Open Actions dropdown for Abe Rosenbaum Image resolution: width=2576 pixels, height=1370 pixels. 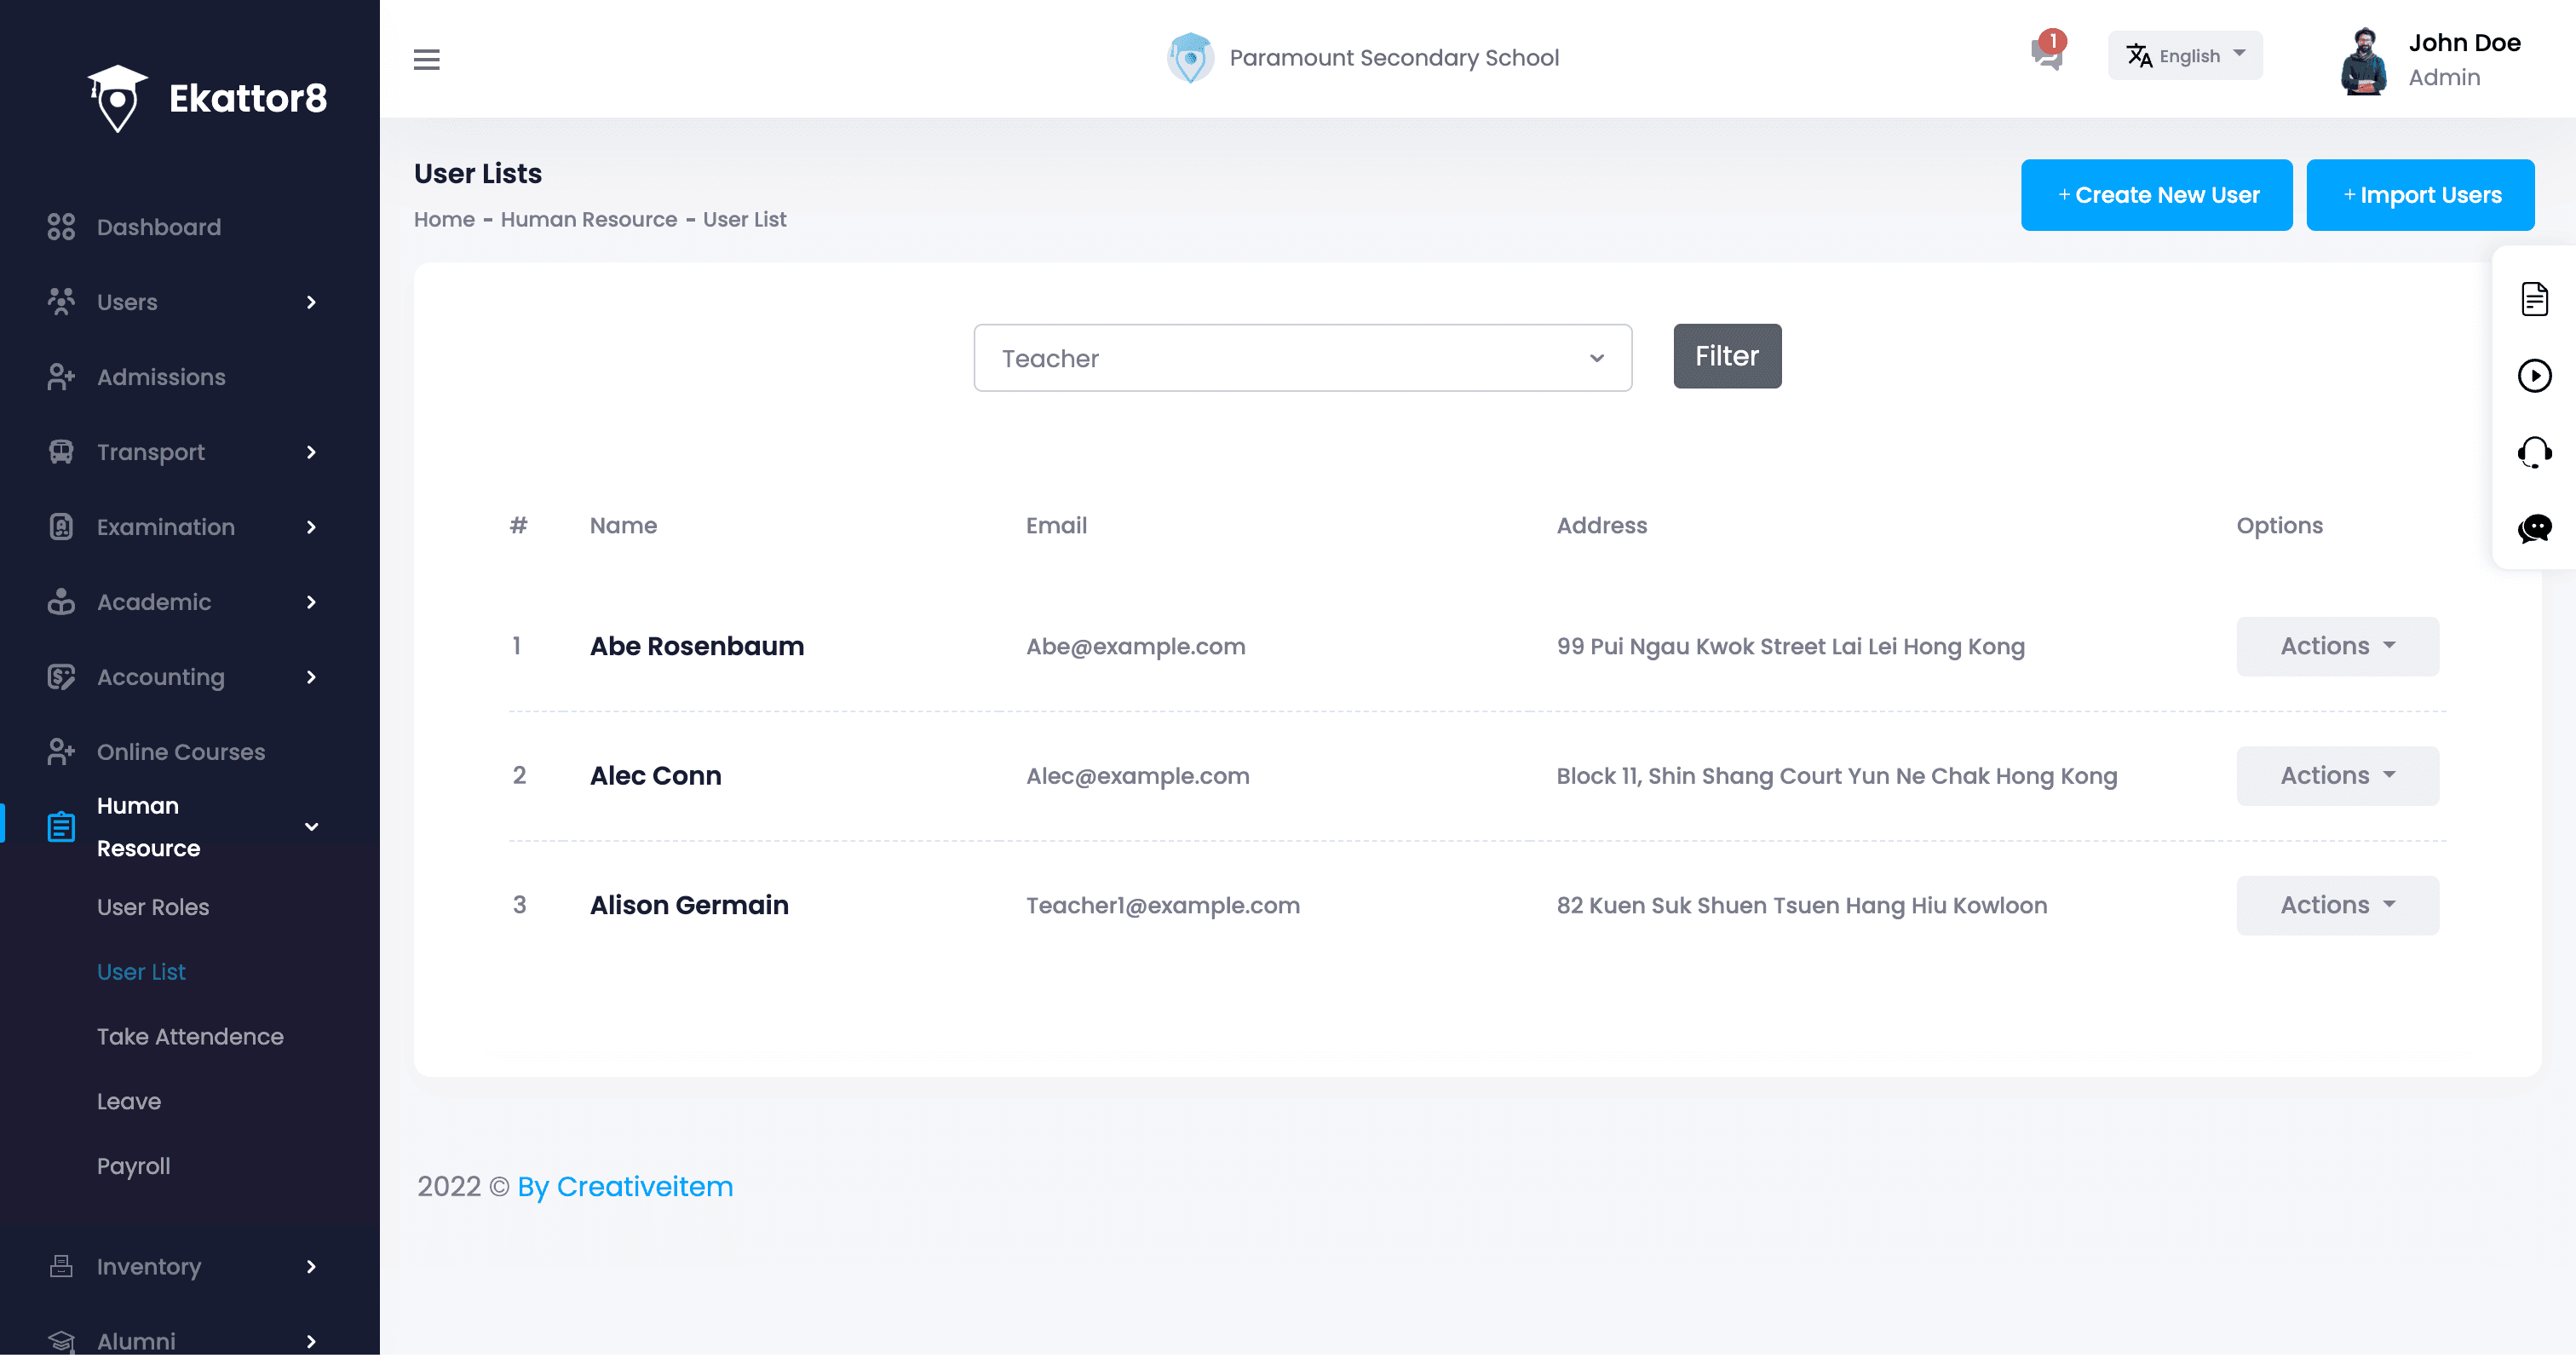click(x=2337, y=646)
